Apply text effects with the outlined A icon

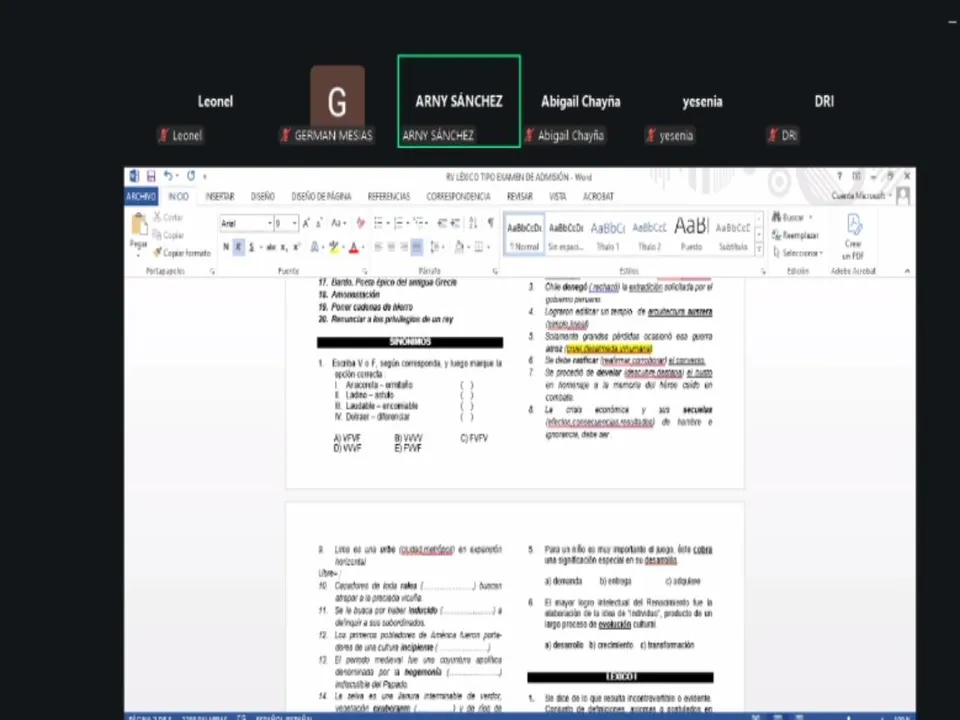click(314, 247)
